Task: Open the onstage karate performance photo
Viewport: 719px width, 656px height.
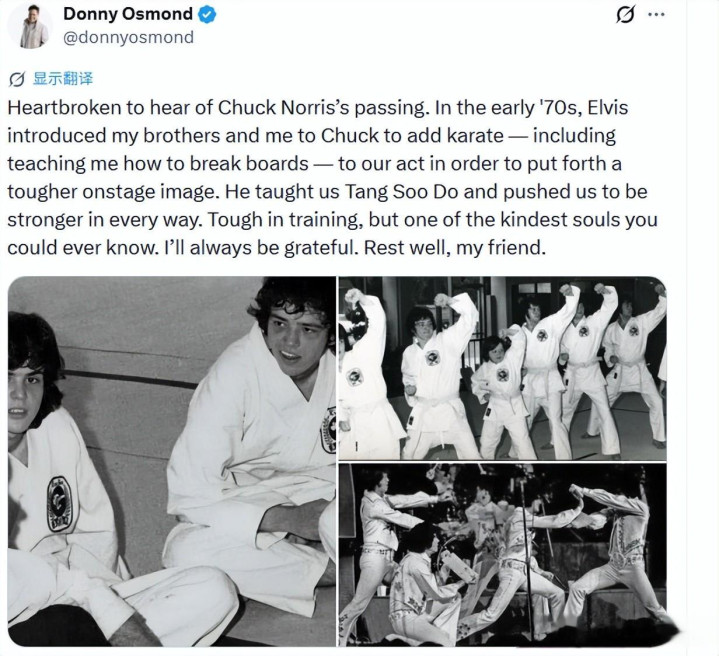Action: coord(503,555)
